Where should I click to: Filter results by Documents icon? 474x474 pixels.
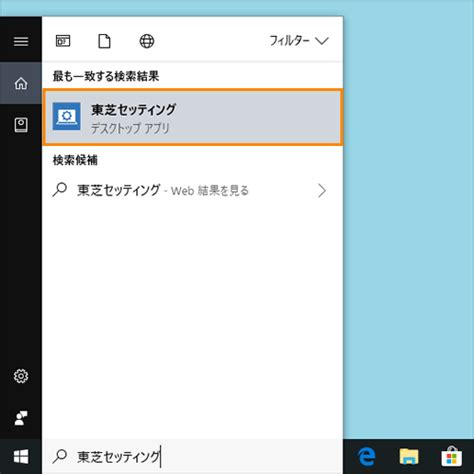pyautogui.click(x=104, y=41)
